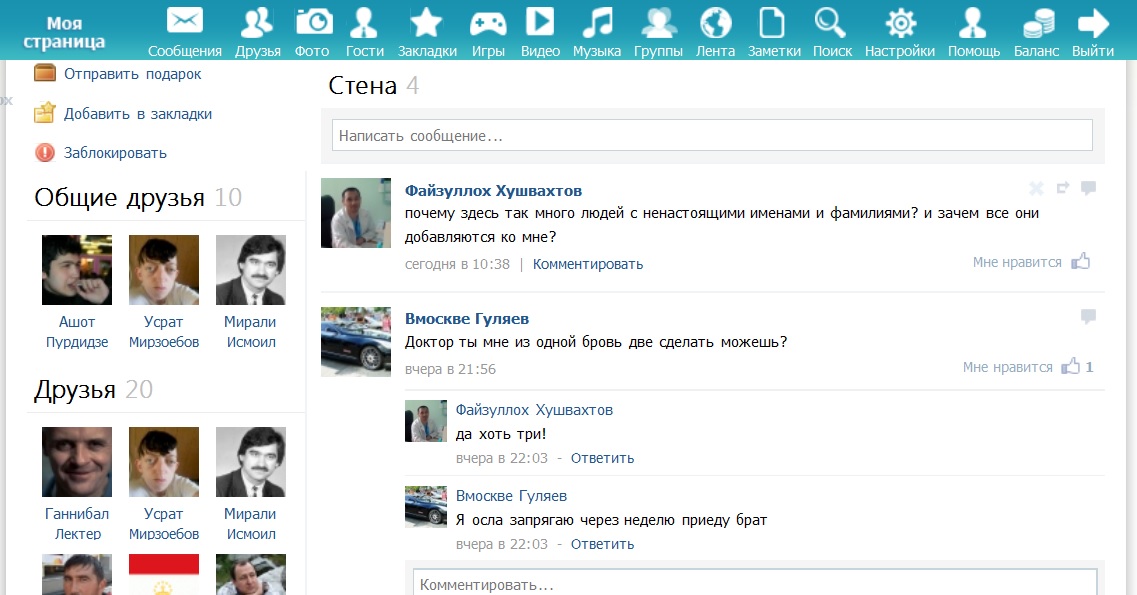Open Гости icon in top bar
Viewport: 1137px width, 595px height.
[x=364, y=22]
